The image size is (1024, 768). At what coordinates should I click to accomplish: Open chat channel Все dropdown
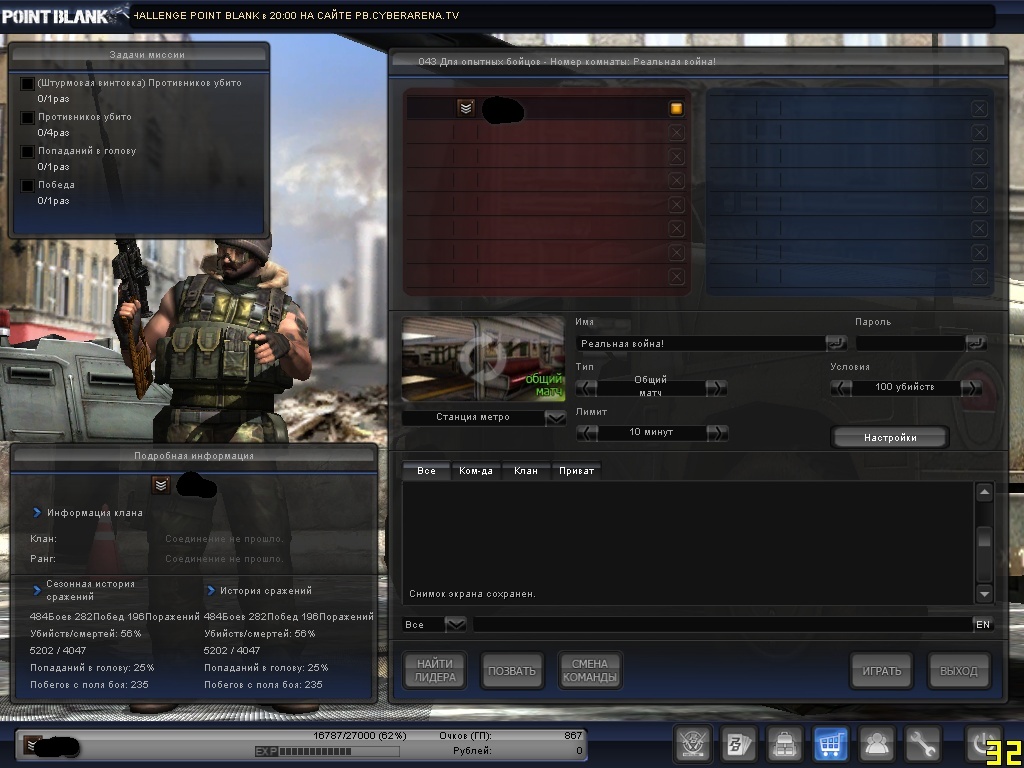pos(455,625)
